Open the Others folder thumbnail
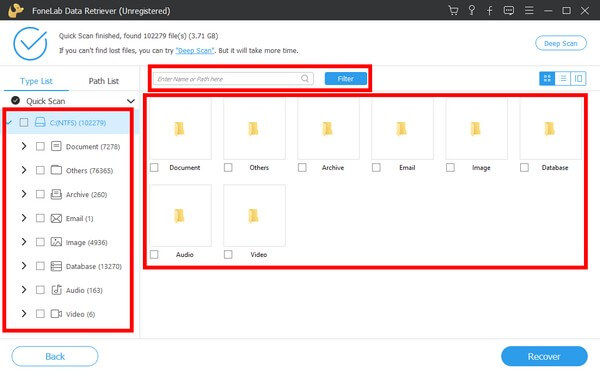Image resolution: width=600 pixels, height=379 pixels. point(254,129)
